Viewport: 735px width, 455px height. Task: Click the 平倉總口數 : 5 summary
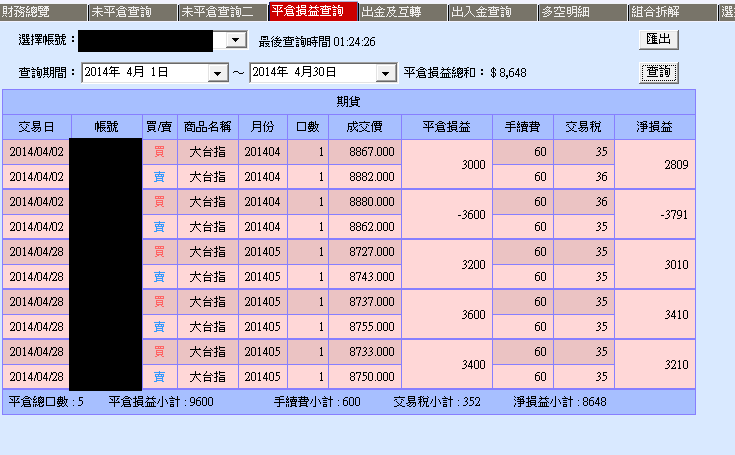[x=46, y=402]
